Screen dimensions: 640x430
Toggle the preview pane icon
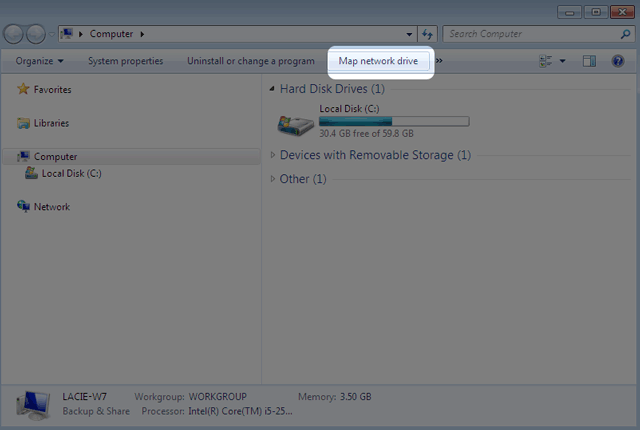tap(589, 61)
